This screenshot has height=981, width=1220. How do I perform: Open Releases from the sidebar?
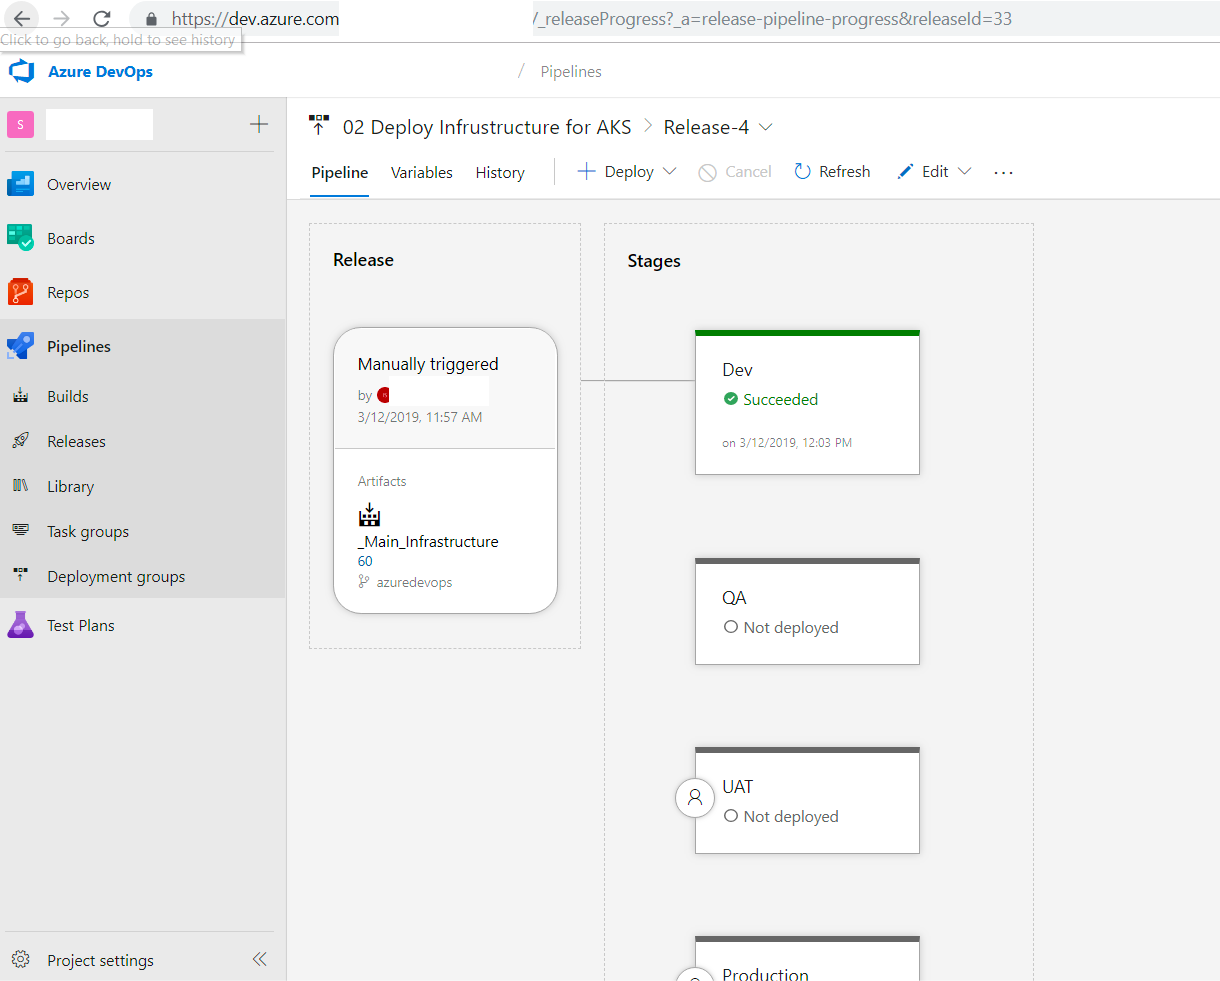coord(22,441)
